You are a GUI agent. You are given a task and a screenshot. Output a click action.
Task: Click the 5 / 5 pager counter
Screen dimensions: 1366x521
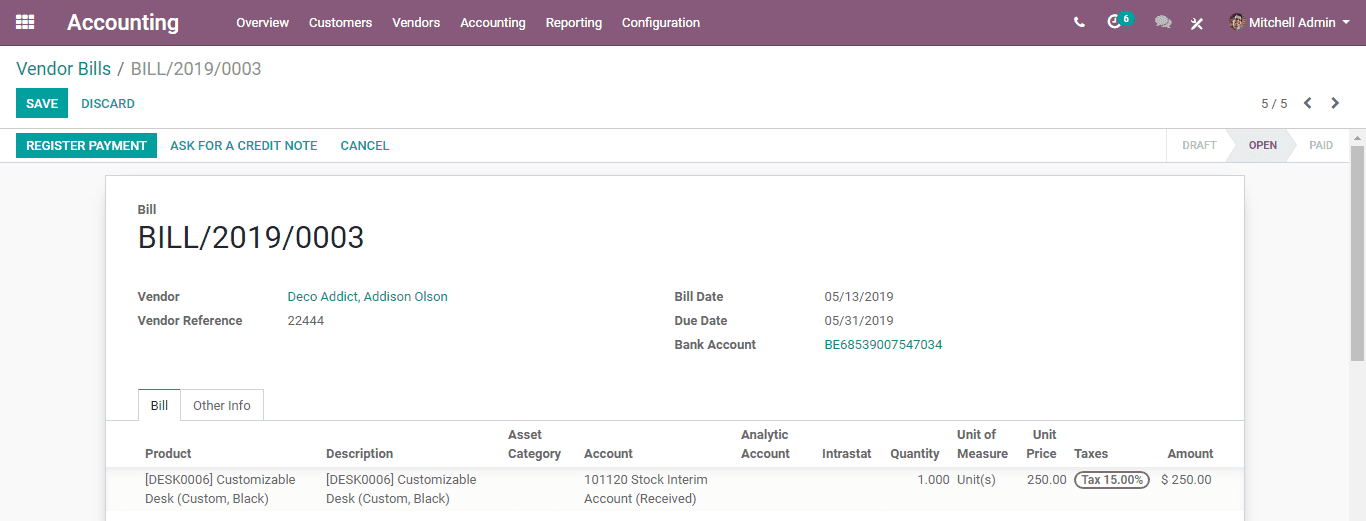pyautogui.click(x=1274, y=104)
